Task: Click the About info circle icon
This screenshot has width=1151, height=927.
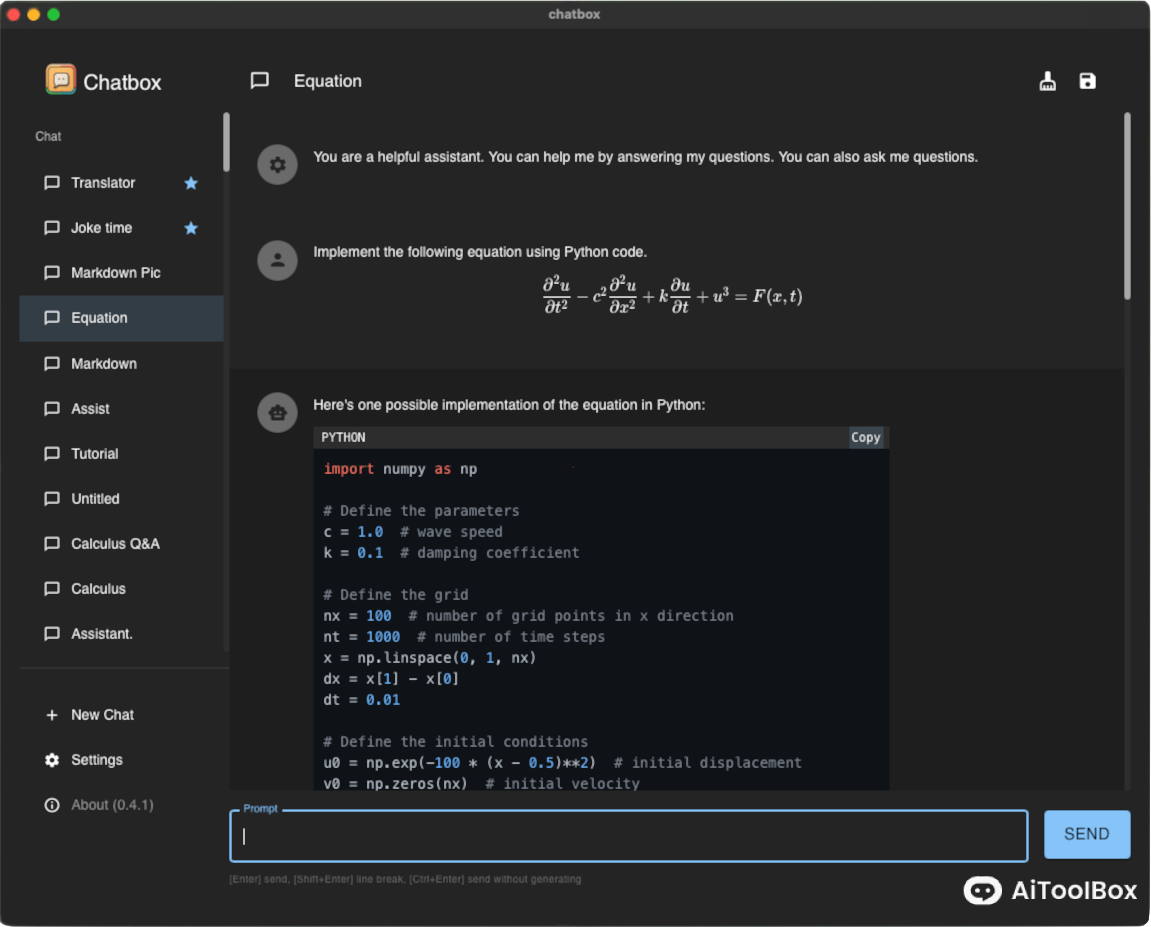Action: 52,805
